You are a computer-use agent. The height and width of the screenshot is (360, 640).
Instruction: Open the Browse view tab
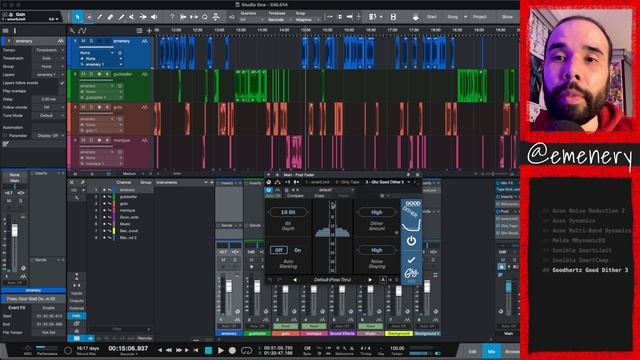tap(511, 351)
